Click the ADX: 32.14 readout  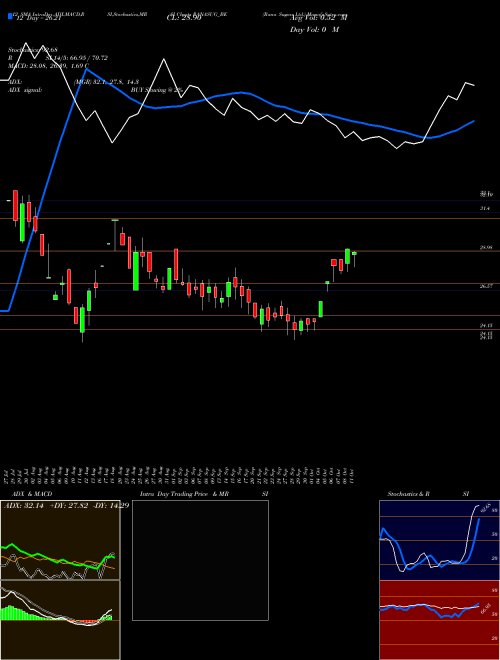[24, 506]
